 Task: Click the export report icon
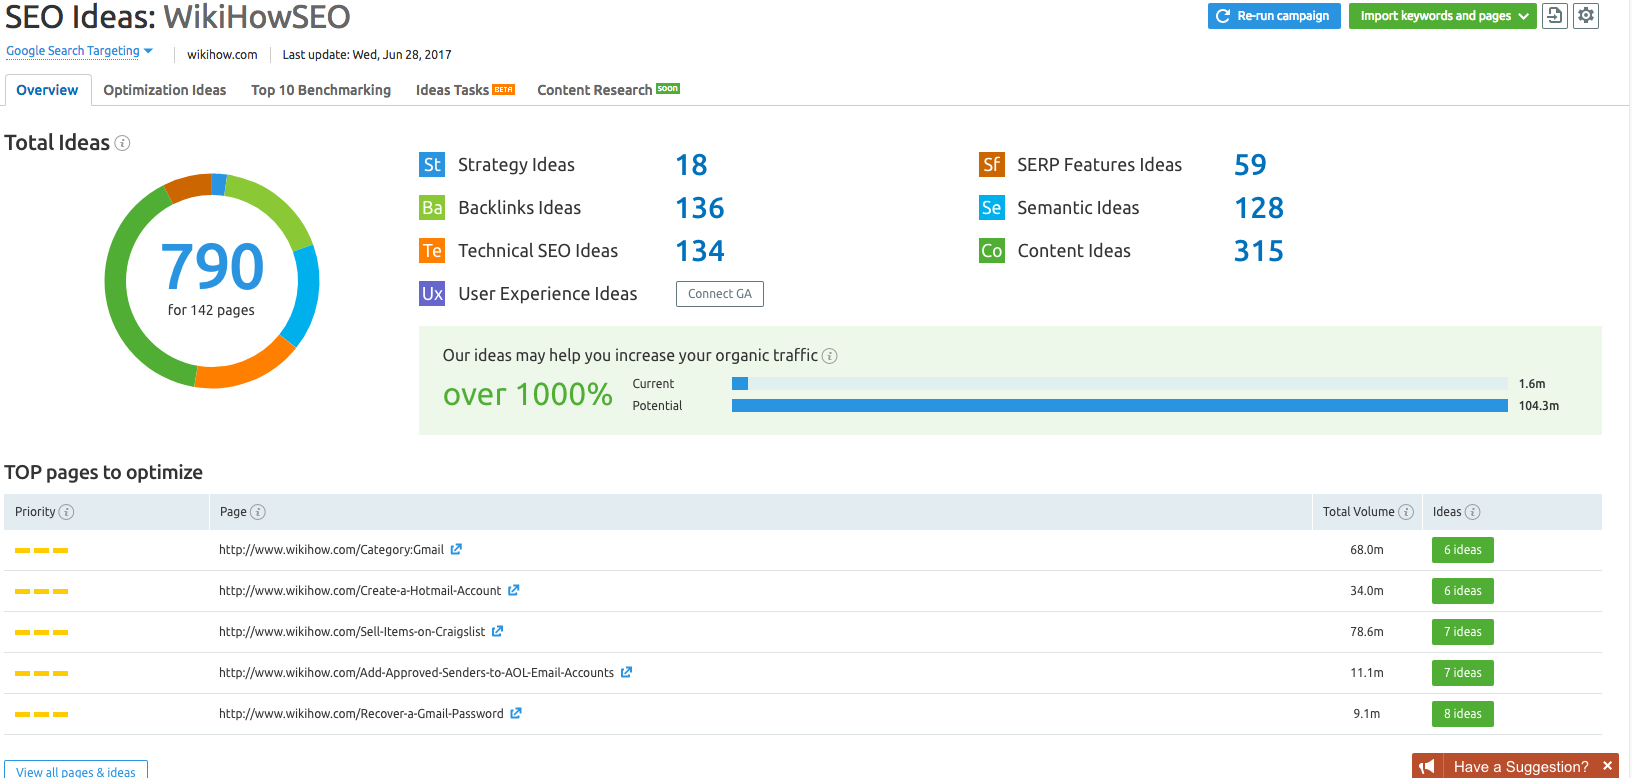[1554, 16]
